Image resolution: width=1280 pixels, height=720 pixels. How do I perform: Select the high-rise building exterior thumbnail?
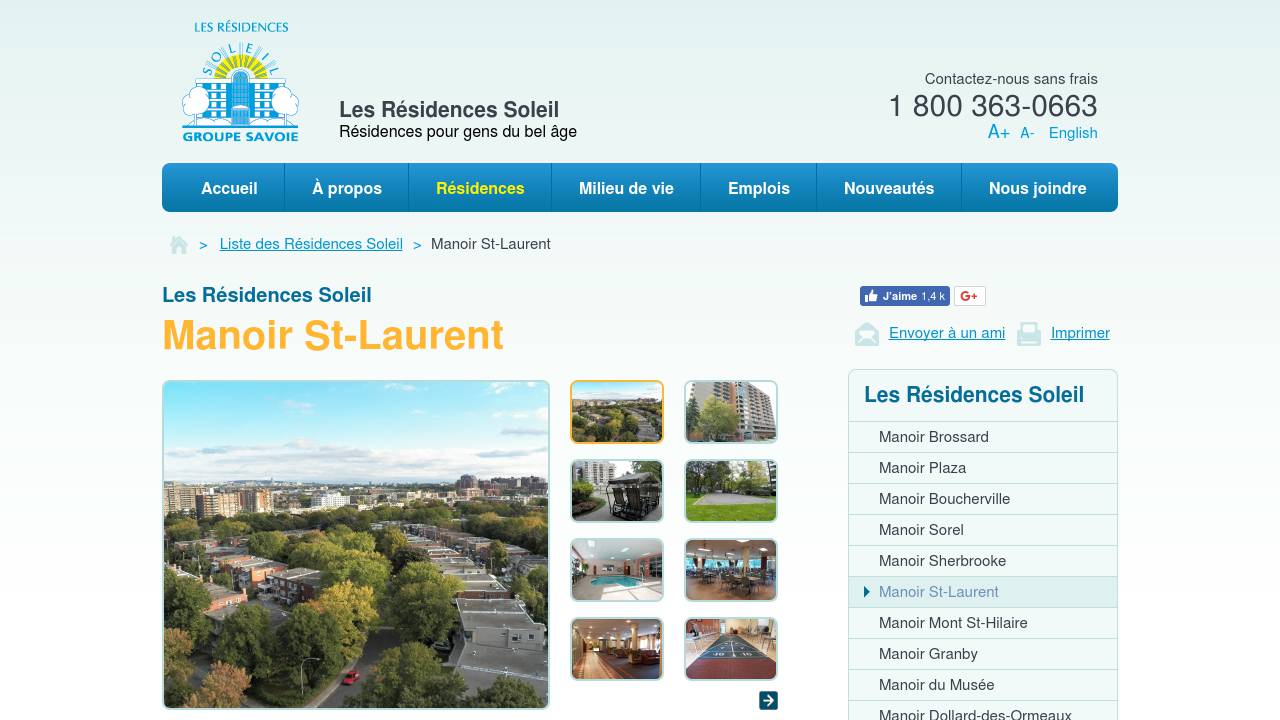[731, 412]
